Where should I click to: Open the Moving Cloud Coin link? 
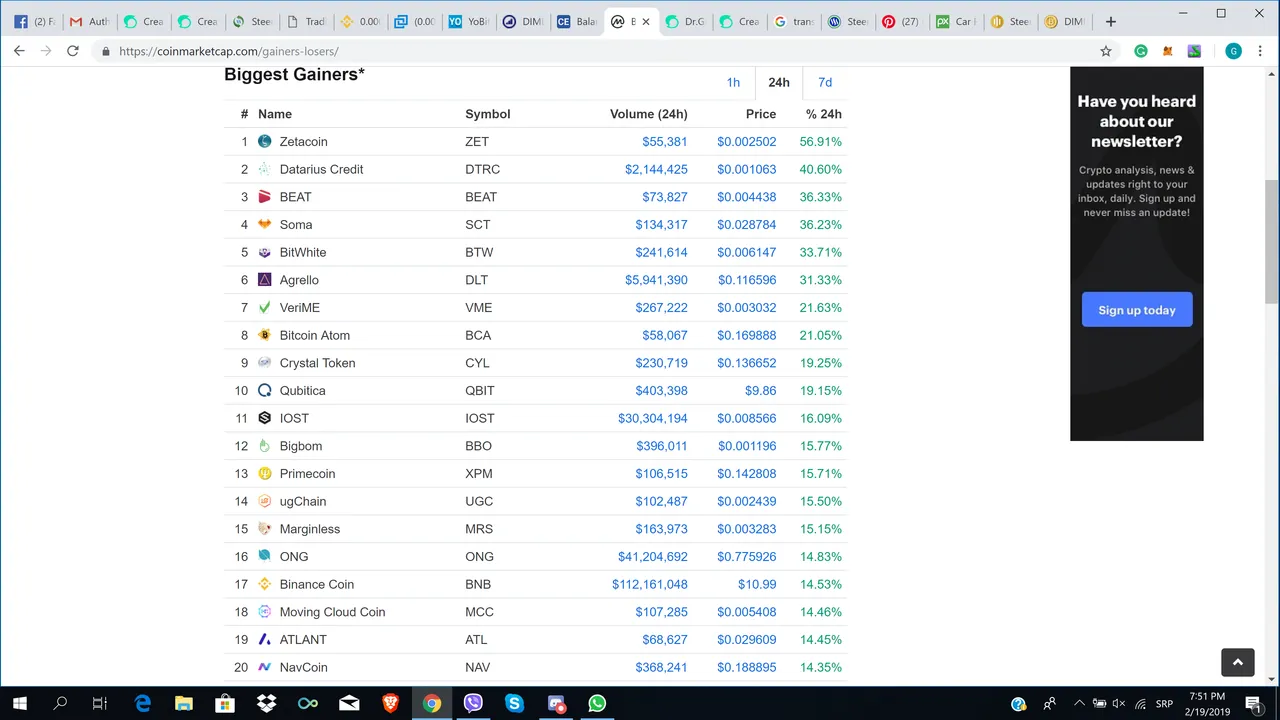[332, 612]
